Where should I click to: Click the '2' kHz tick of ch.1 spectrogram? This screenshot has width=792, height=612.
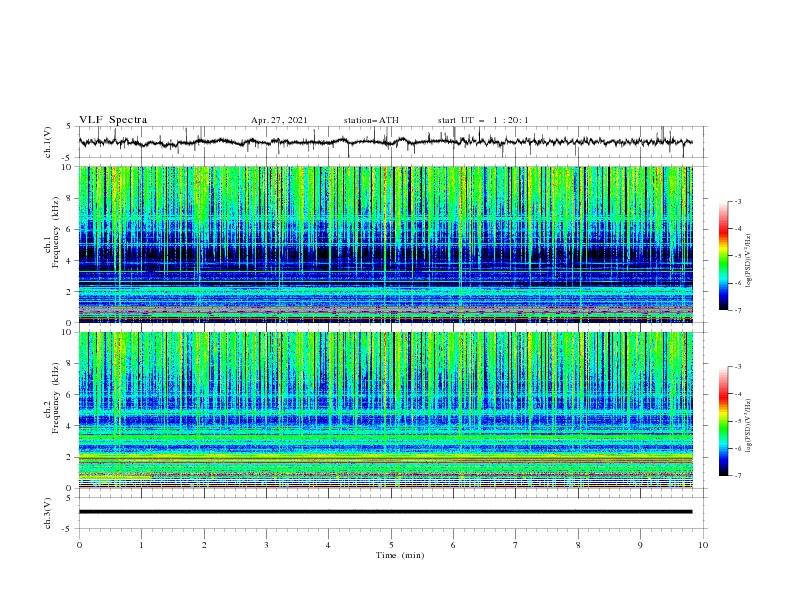tap(70, 292)
